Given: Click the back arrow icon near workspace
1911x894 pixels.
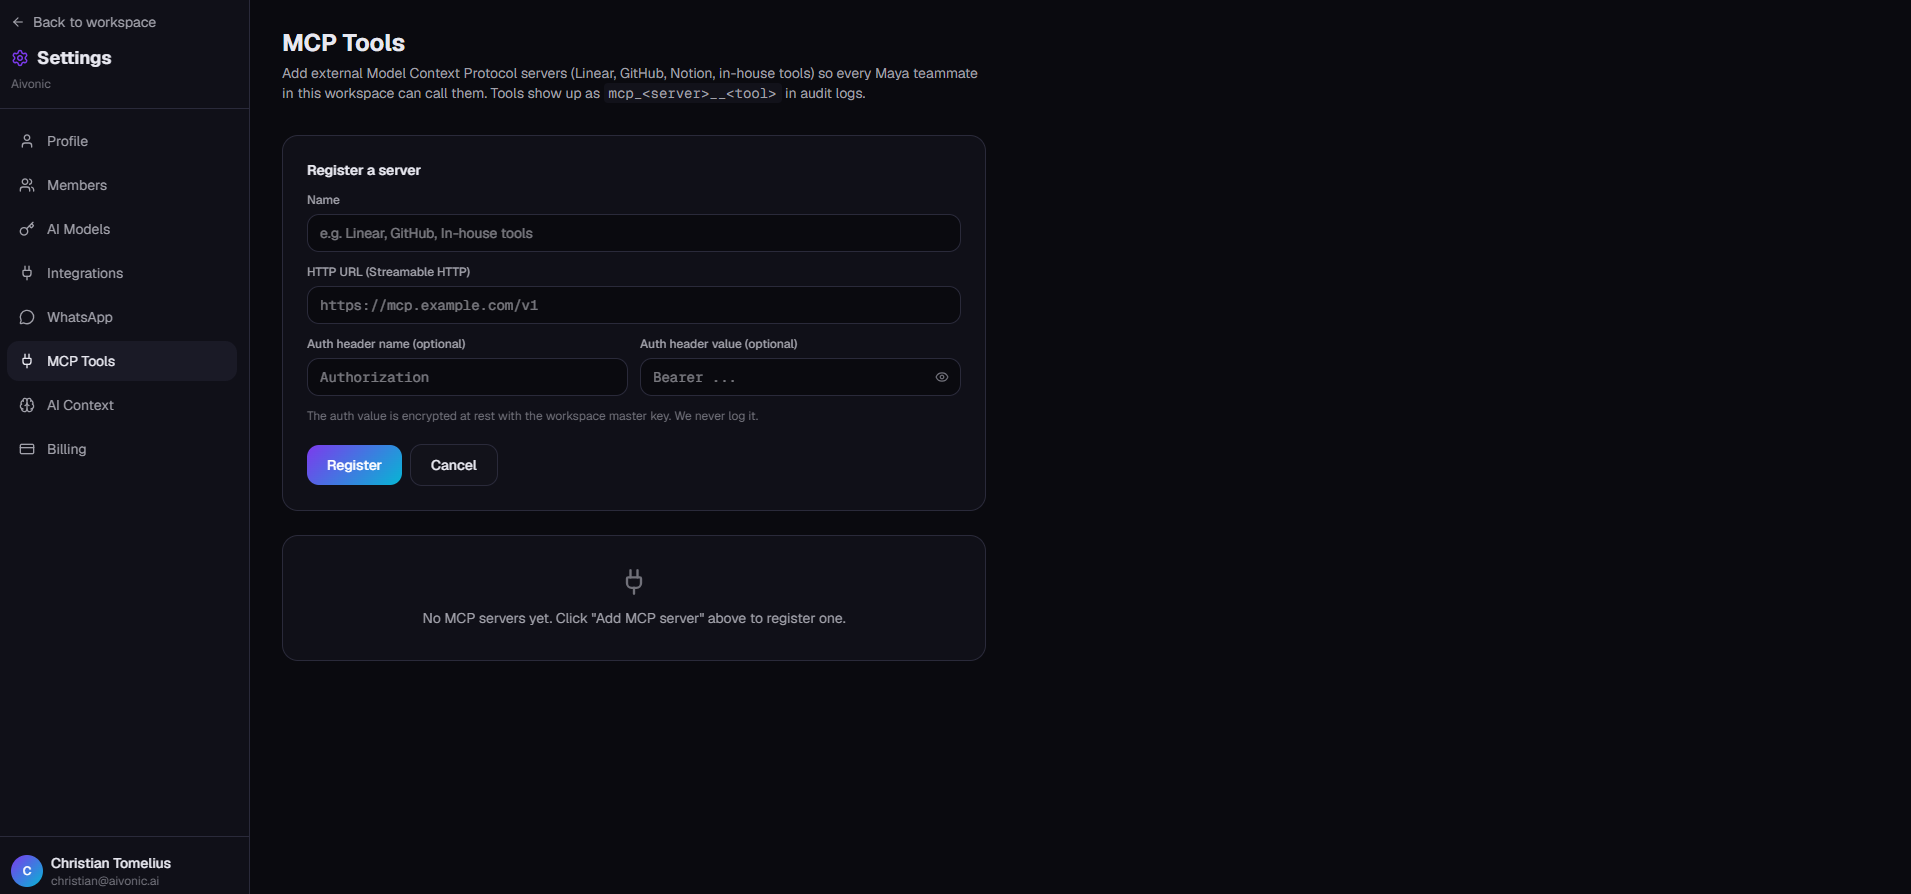Looking at the screenshot, I should pos(18,22).
